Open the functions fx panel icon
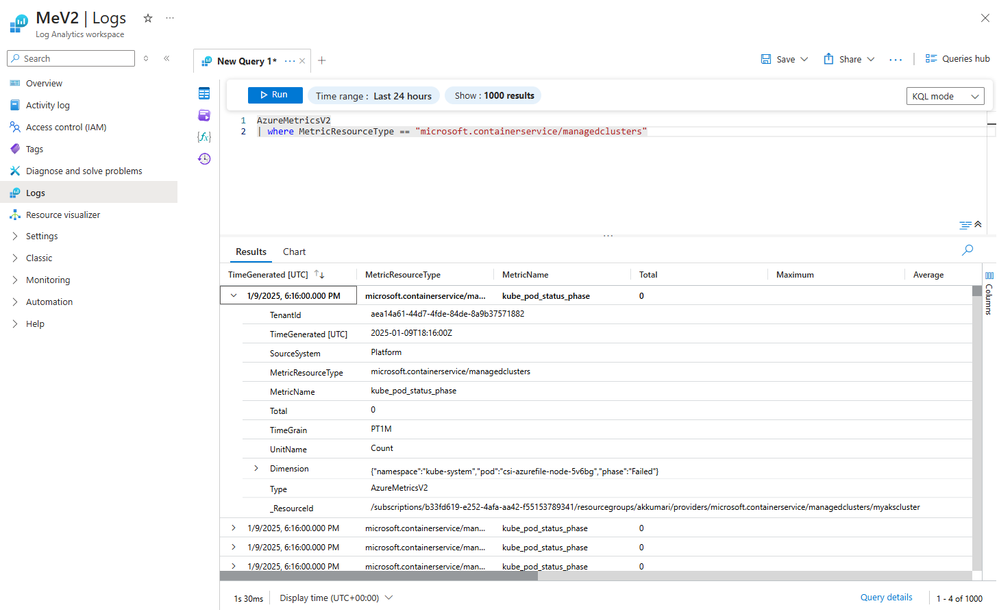Screen dimensions: 999x610 pyautogui.click(x=204, y=136)
